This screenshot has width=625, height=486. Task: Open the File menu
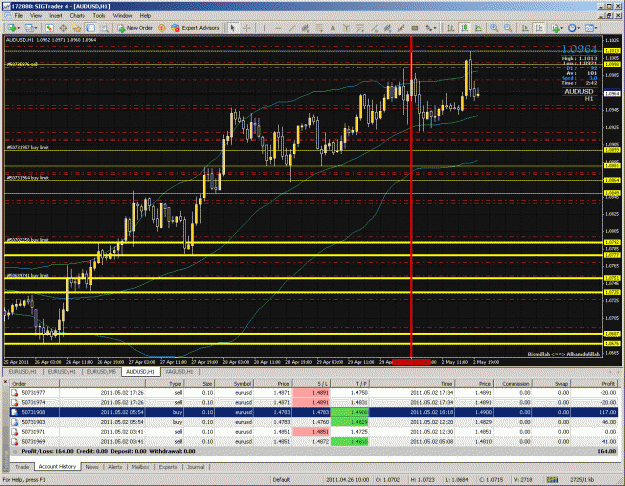coord(18,16)
